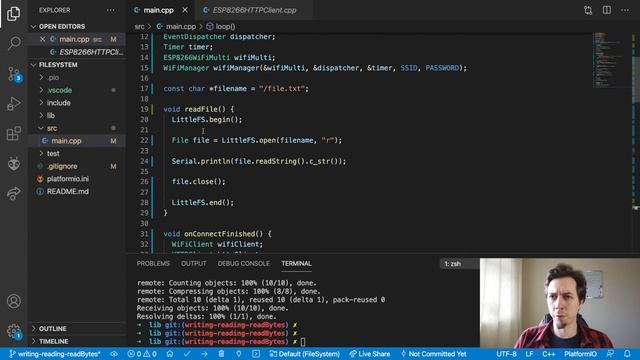
Task: Close main.cpp in Open Editors list
Action: 42,39
